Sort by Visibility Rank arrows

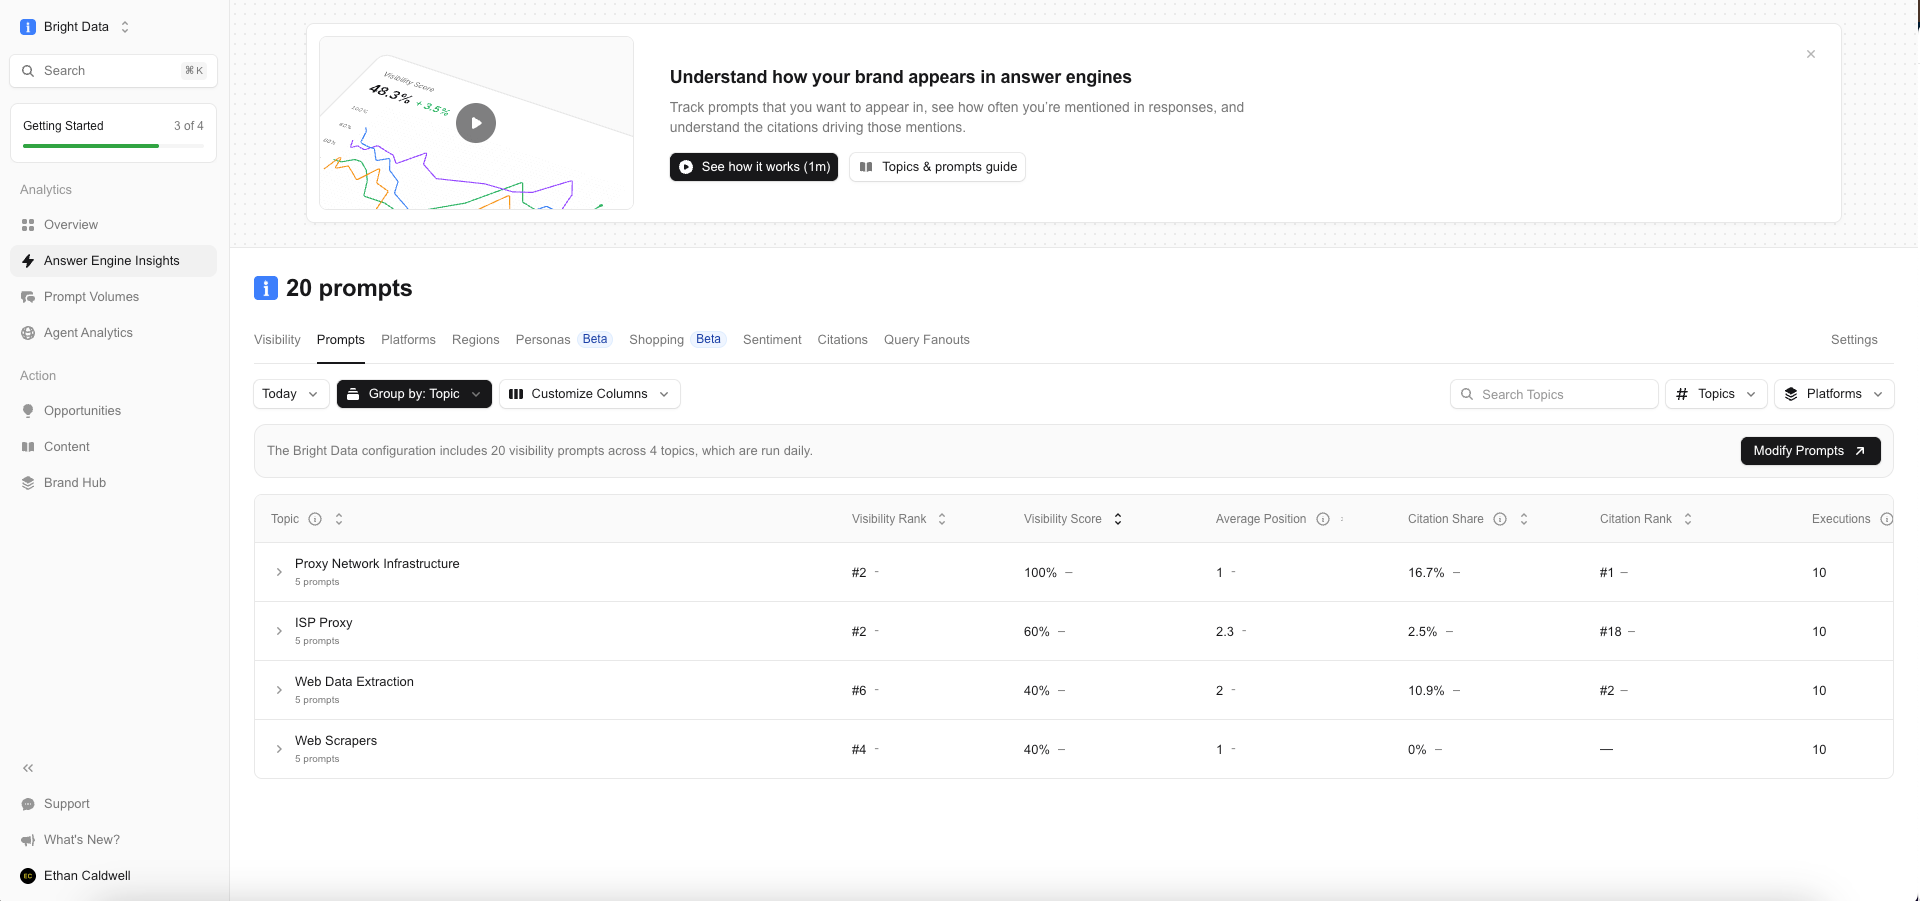942,519
